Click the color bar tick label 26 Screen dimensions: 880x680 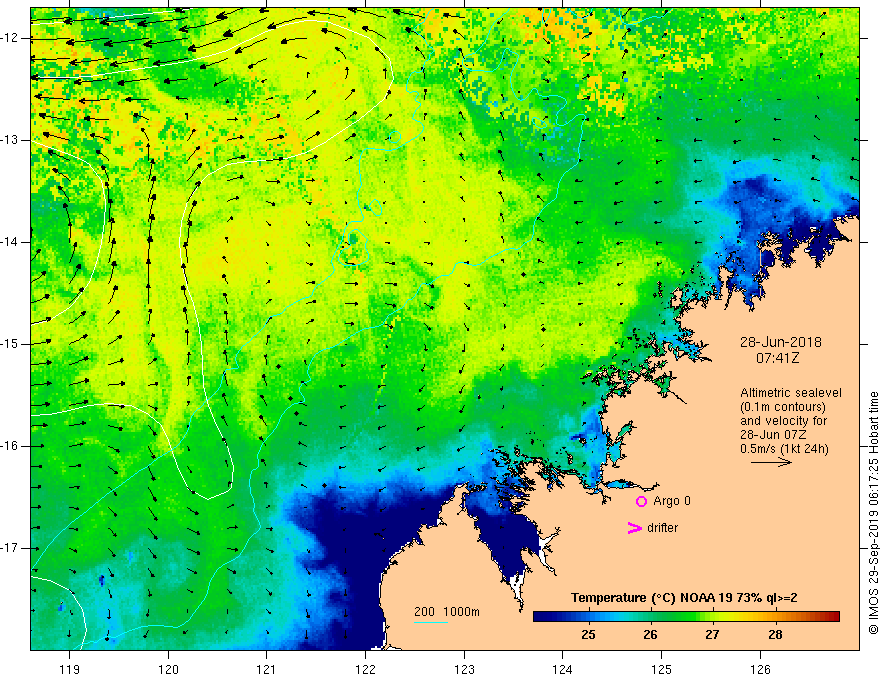tap(650, 635)
